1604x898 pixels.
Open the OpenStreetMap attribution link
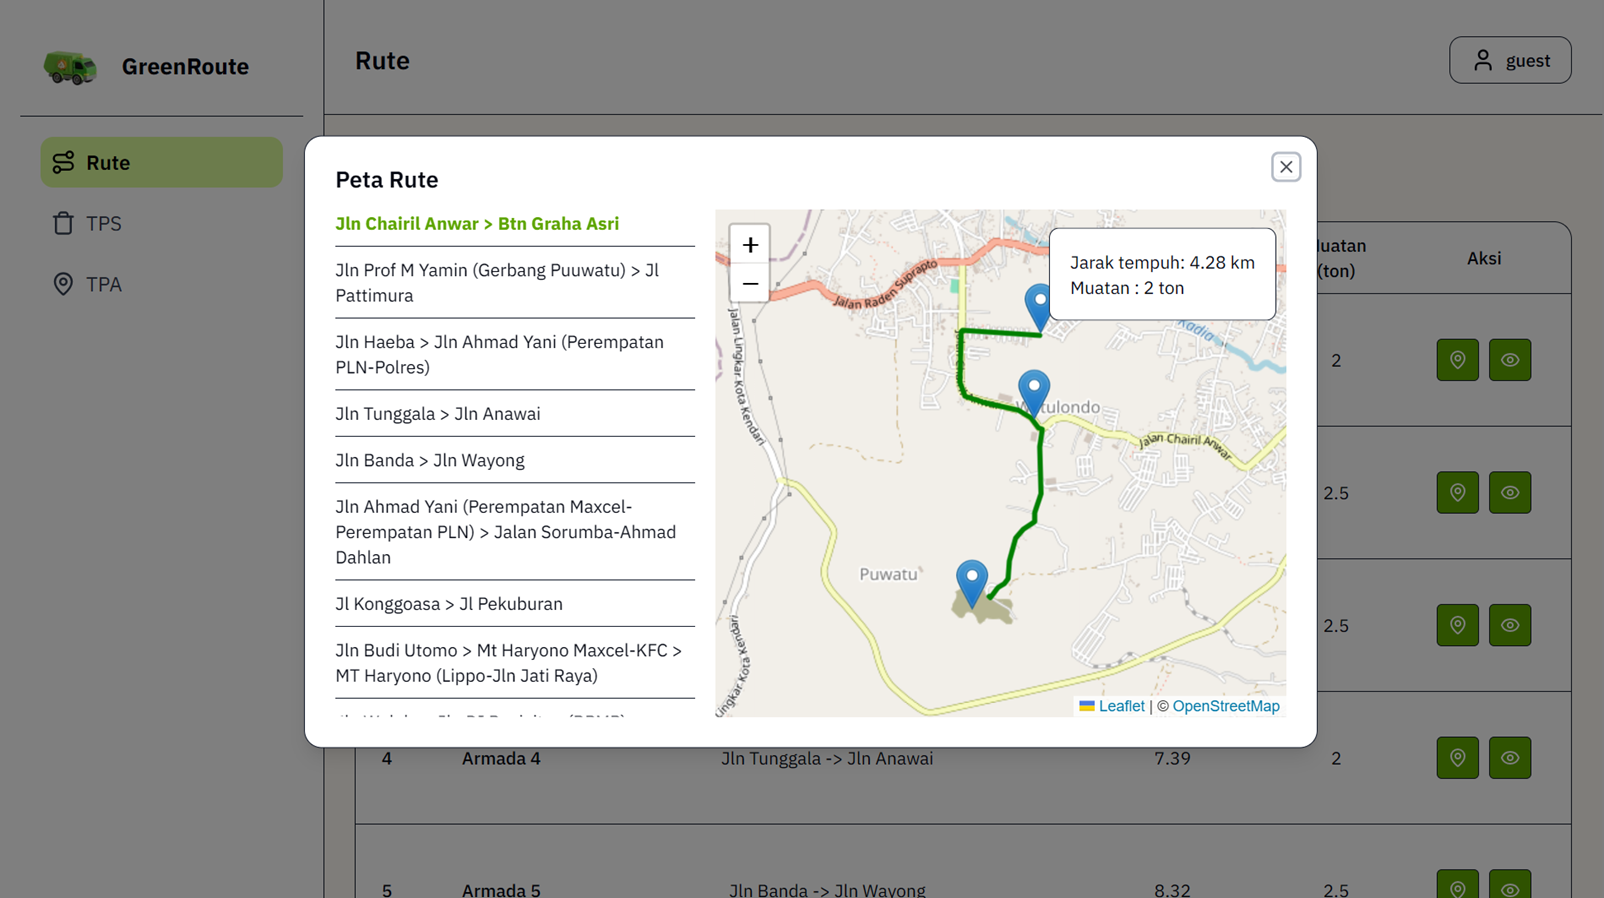tap(1226, 706)
